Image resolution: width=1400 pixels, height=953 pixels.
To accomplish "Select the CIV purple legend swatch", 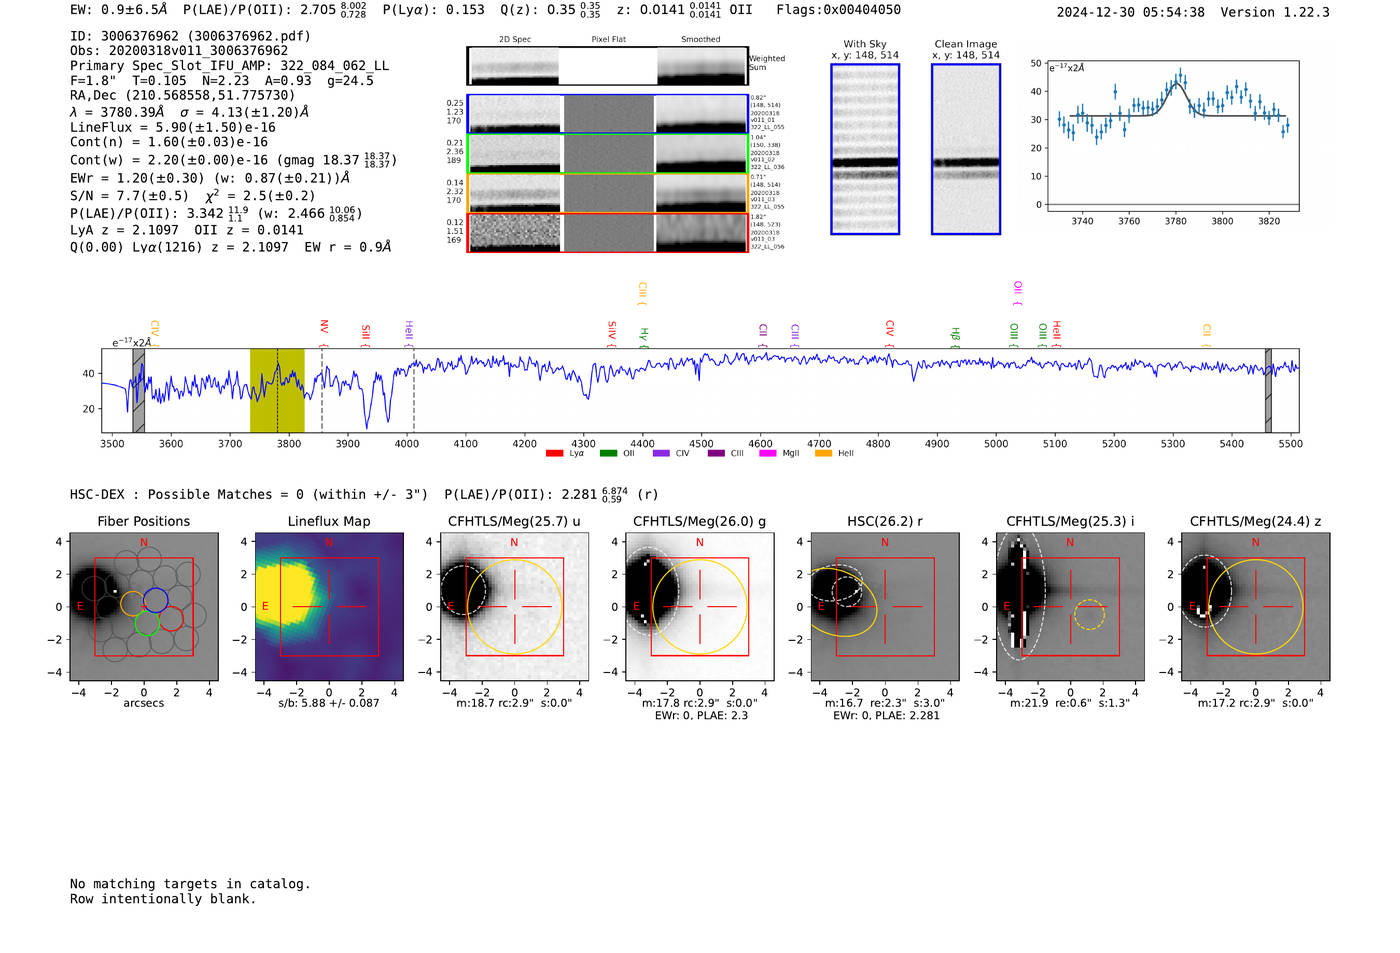I will [661, 453].
